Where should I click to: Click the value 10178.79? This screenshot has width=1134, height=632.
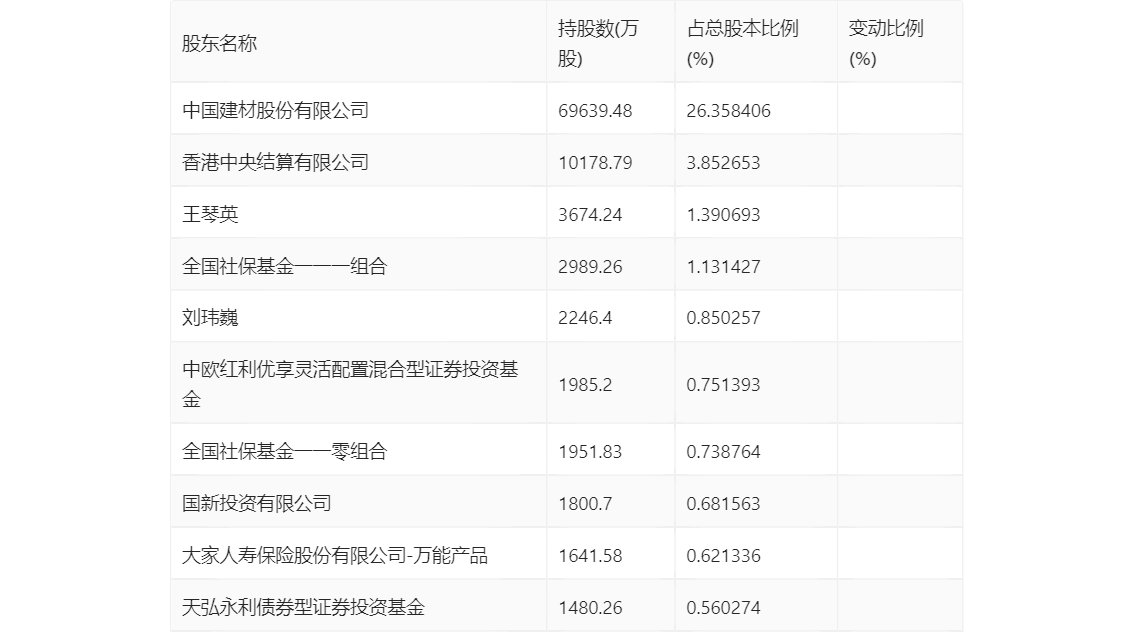point(595,163)
